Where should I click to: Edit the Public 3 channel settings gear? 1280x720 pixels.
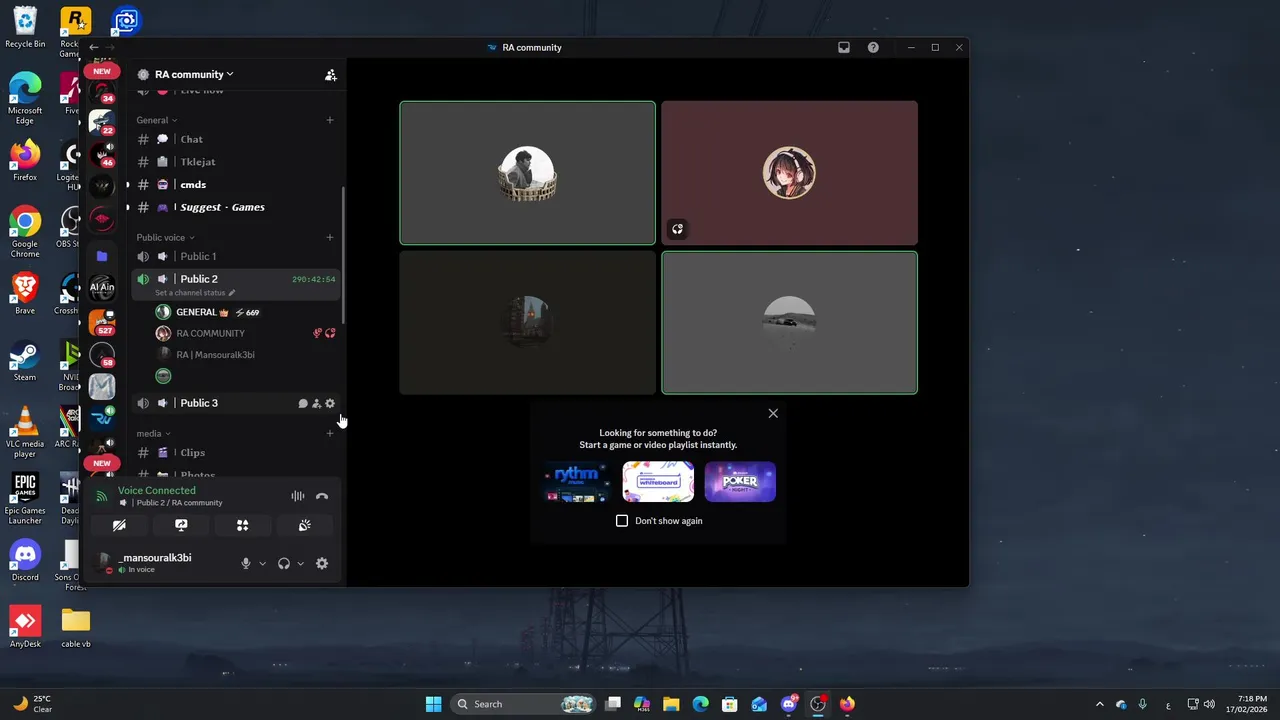point(330,404)
